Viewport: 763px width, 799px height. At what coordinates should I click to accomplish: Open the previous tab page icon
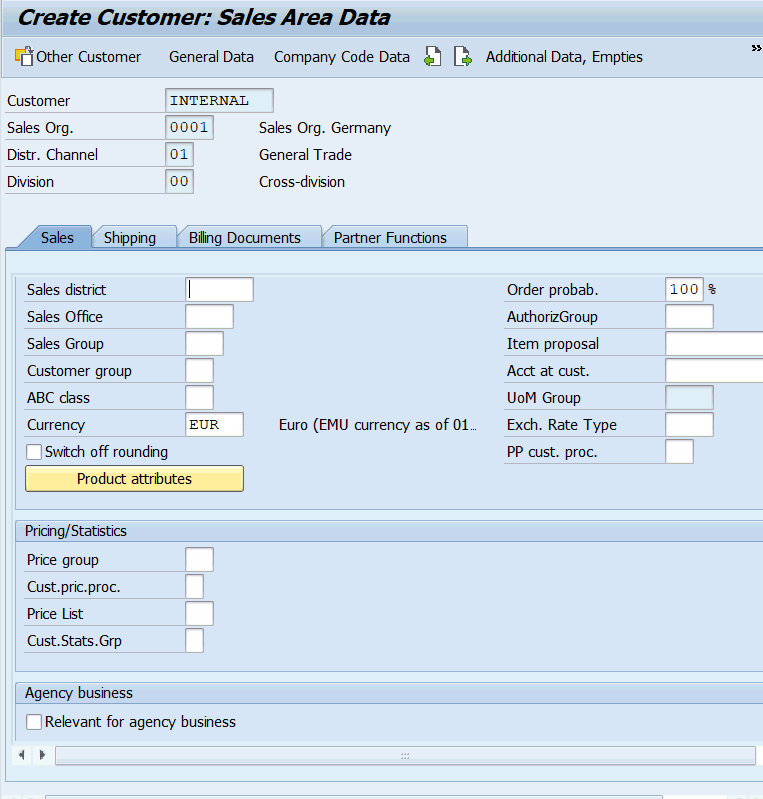tap(433, 56)
